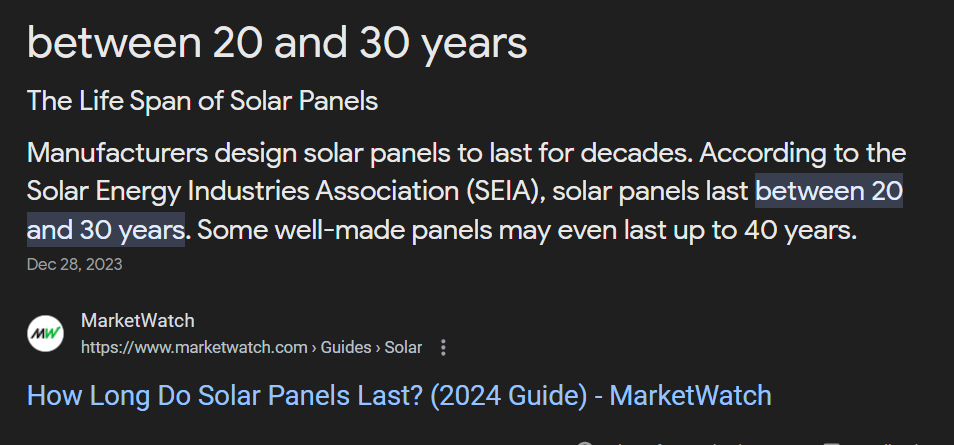The image size is (954, 445).
Task: Click the (2024 Guide) part of the result title
Action: (x=509, y=396)
